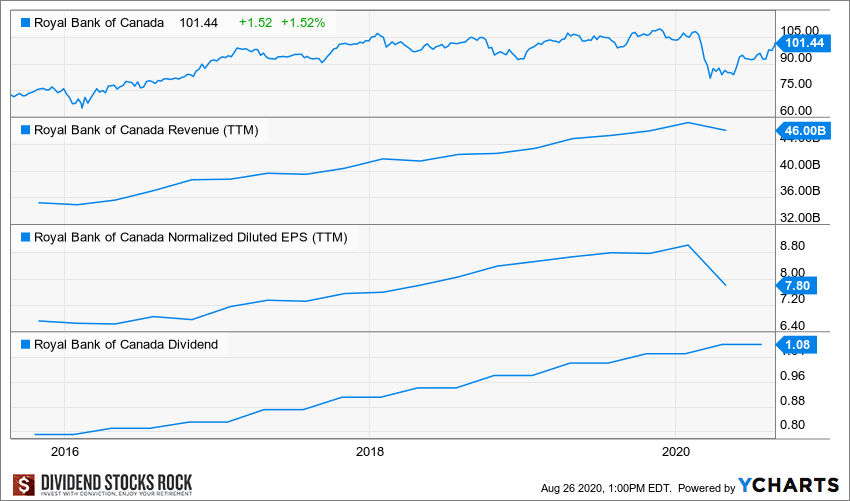Click the '+1.52' price change value

(x=255, y=23)
